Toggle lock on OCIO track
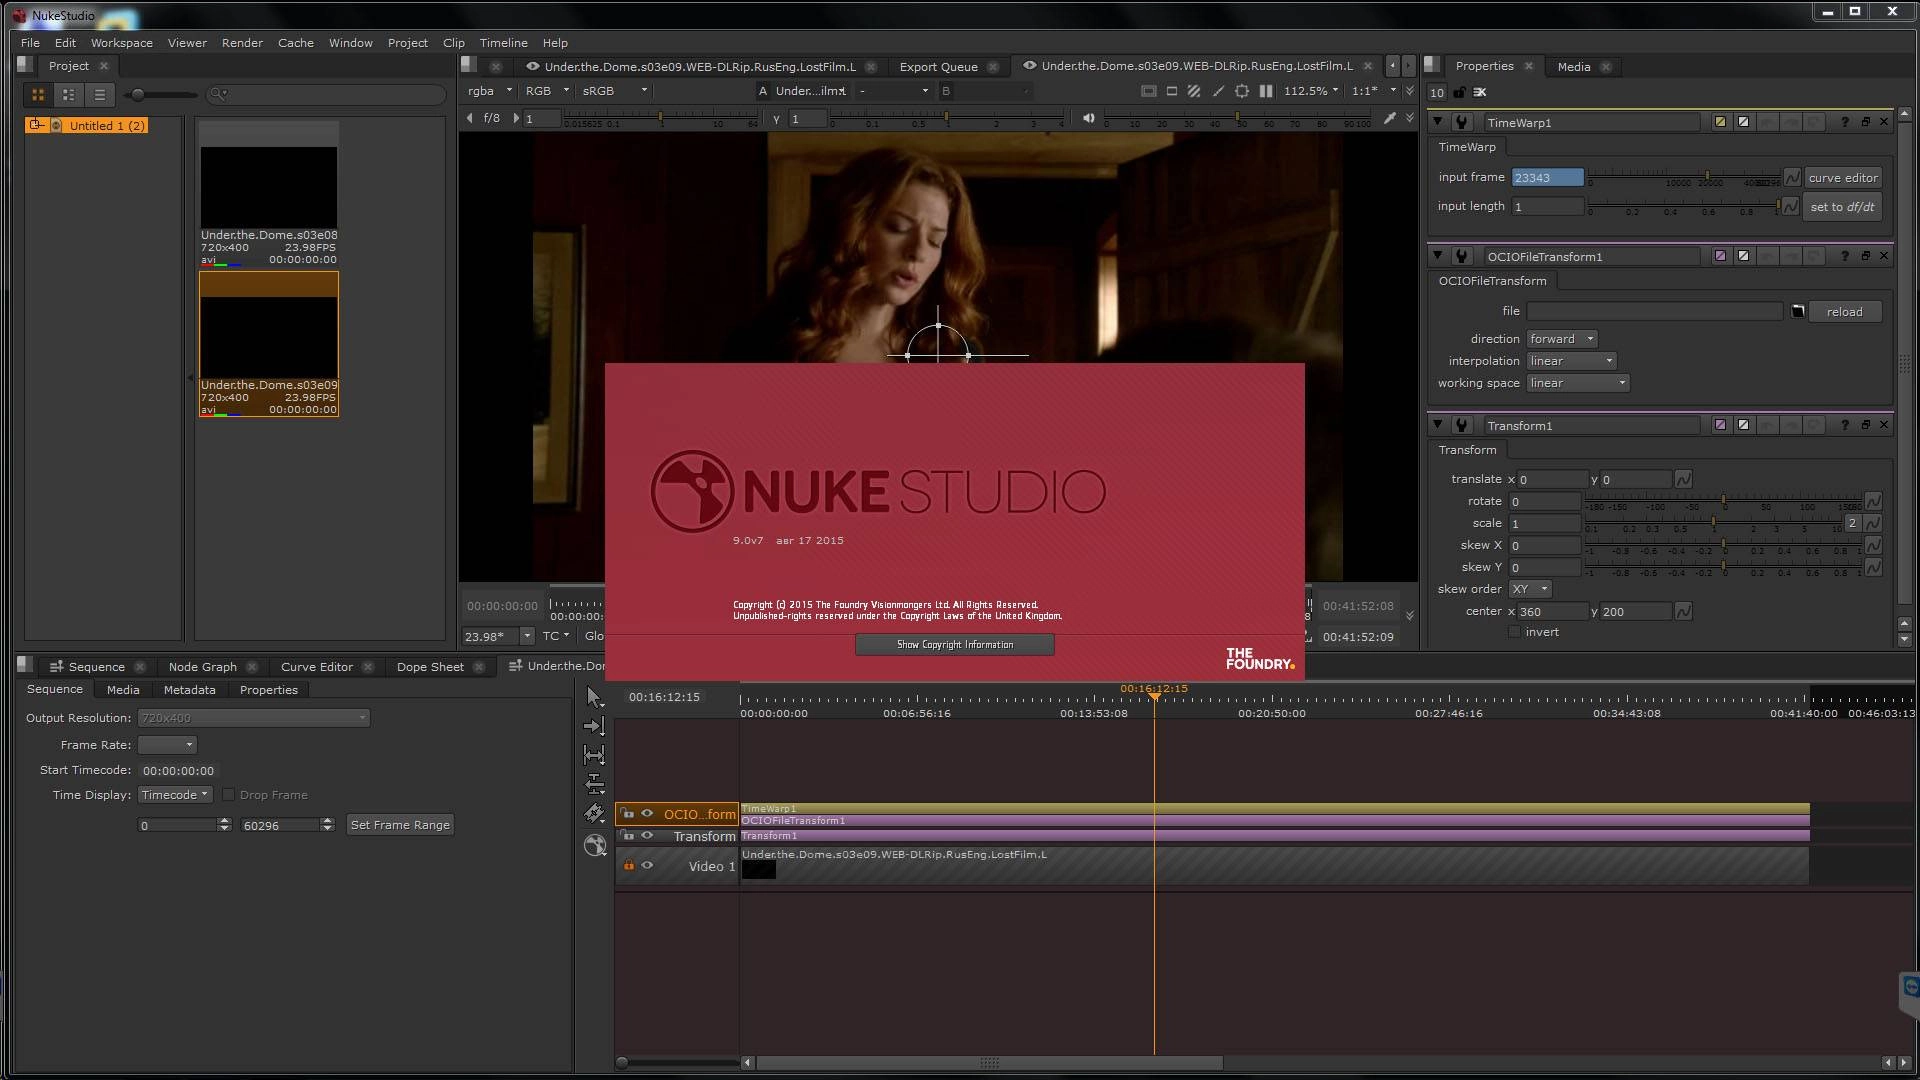Screen dimensions: 1920x1080 click(629, 814)
